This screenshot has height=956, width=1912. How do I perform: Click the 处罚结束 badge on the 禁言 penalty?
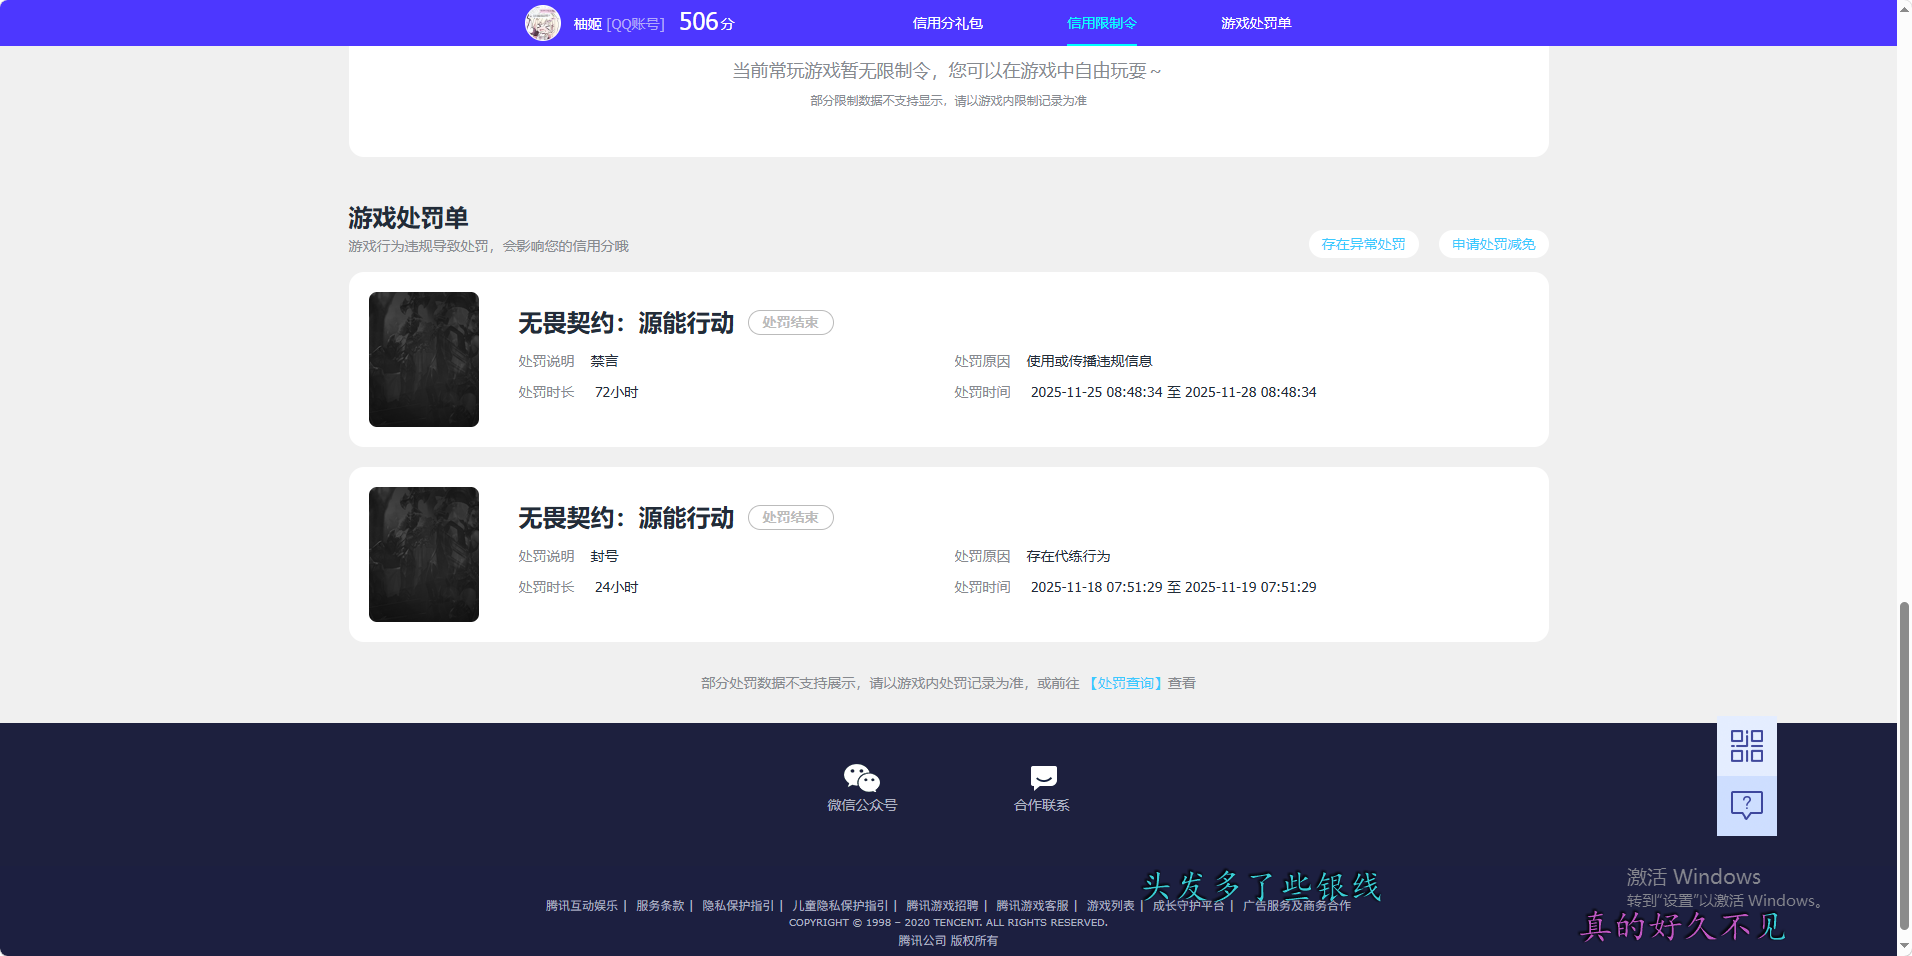point(790,322)
